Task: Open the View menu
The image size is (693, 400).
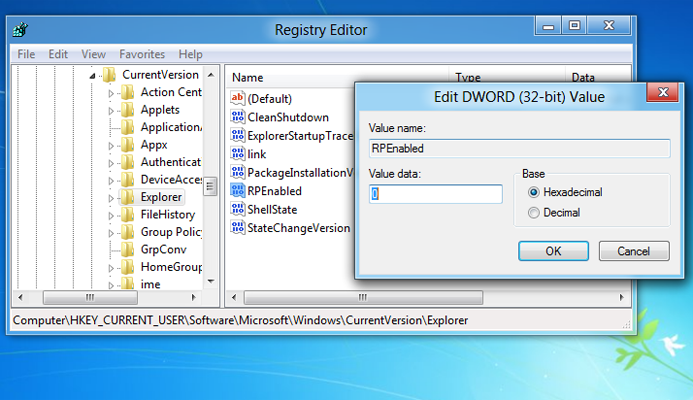Action: click(x=93, y=54)
